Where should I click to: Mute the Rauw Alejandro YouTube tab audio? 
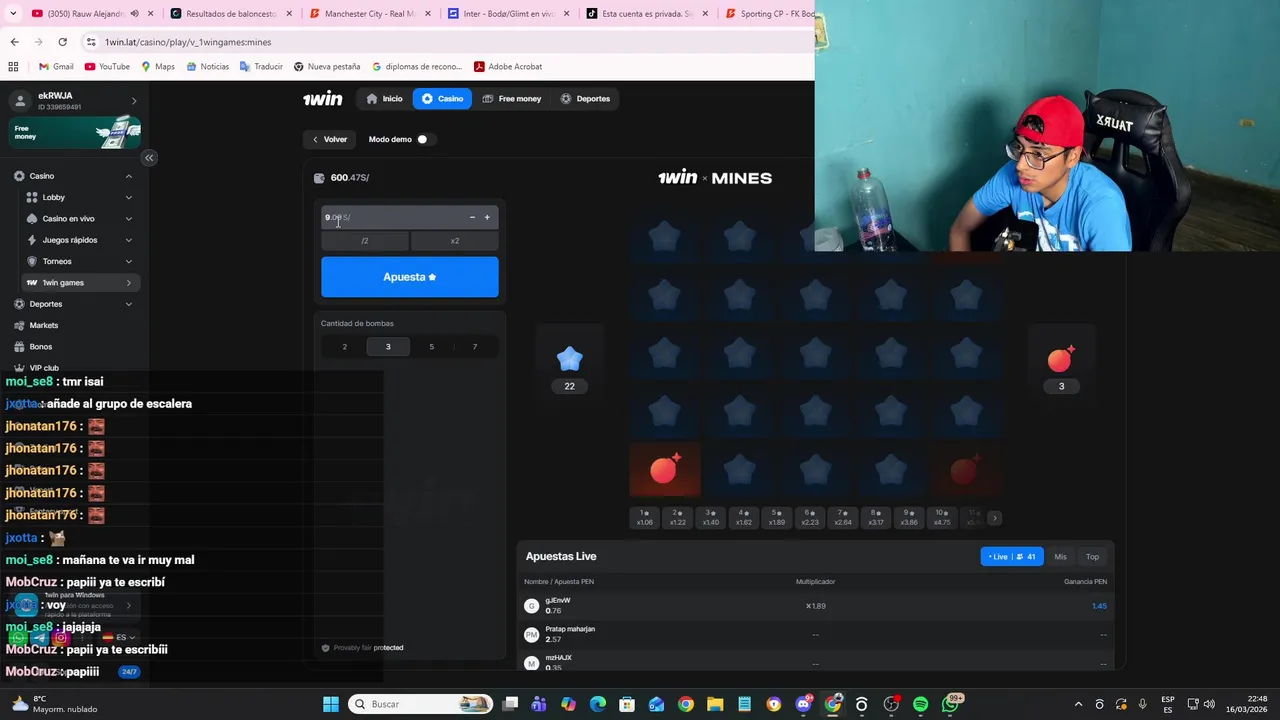134,14
